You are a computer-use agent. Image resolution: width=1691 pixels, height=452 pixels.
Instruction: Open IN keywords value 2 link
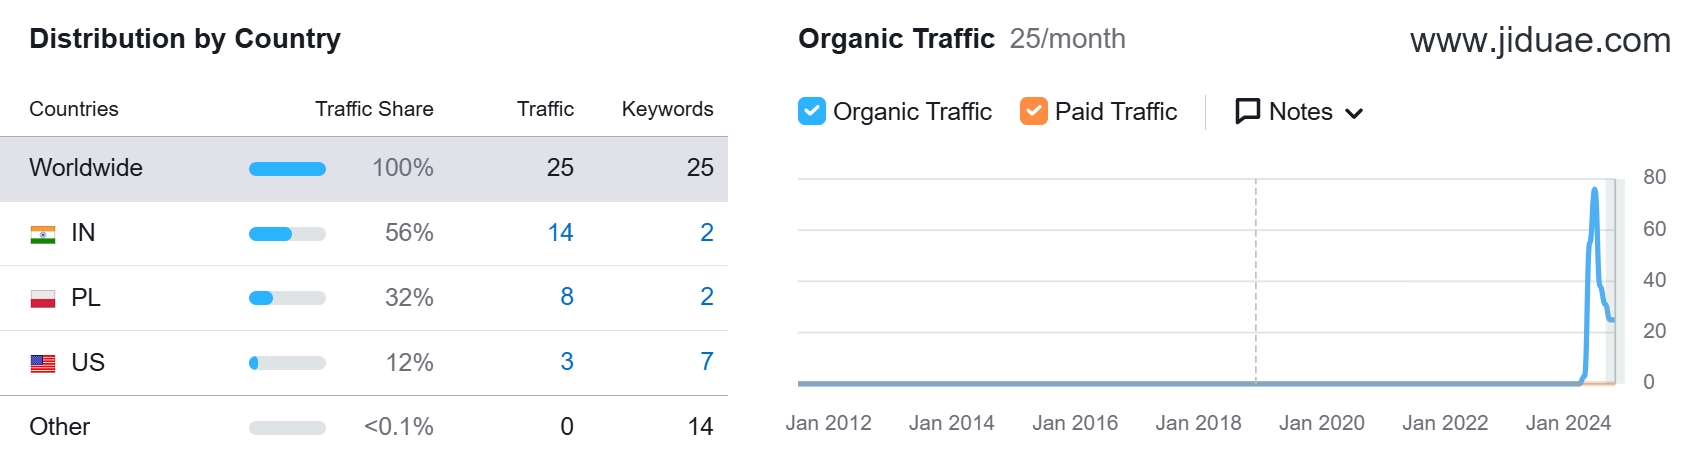[707, 233]
